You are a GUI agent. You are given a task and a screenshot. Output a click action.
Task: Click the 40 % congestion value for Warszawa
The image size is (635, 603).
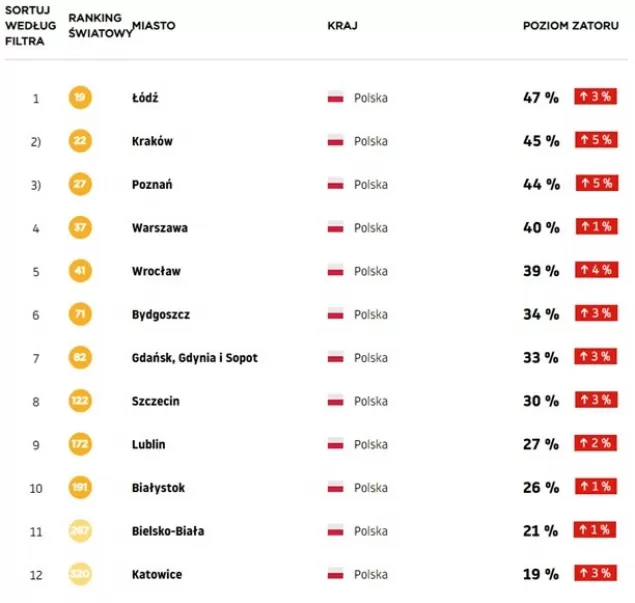[x=541, y=228]
